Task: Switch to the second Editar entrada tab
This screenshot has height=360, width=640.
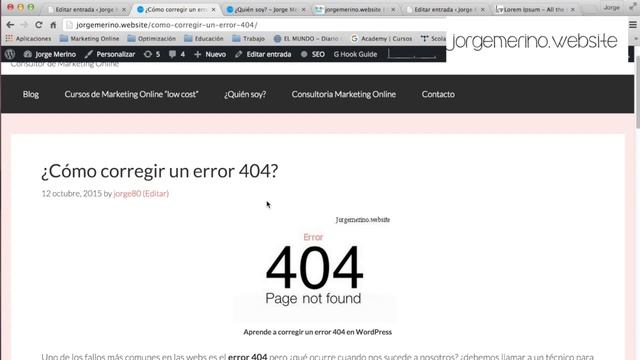Action: tap(445, 9)
